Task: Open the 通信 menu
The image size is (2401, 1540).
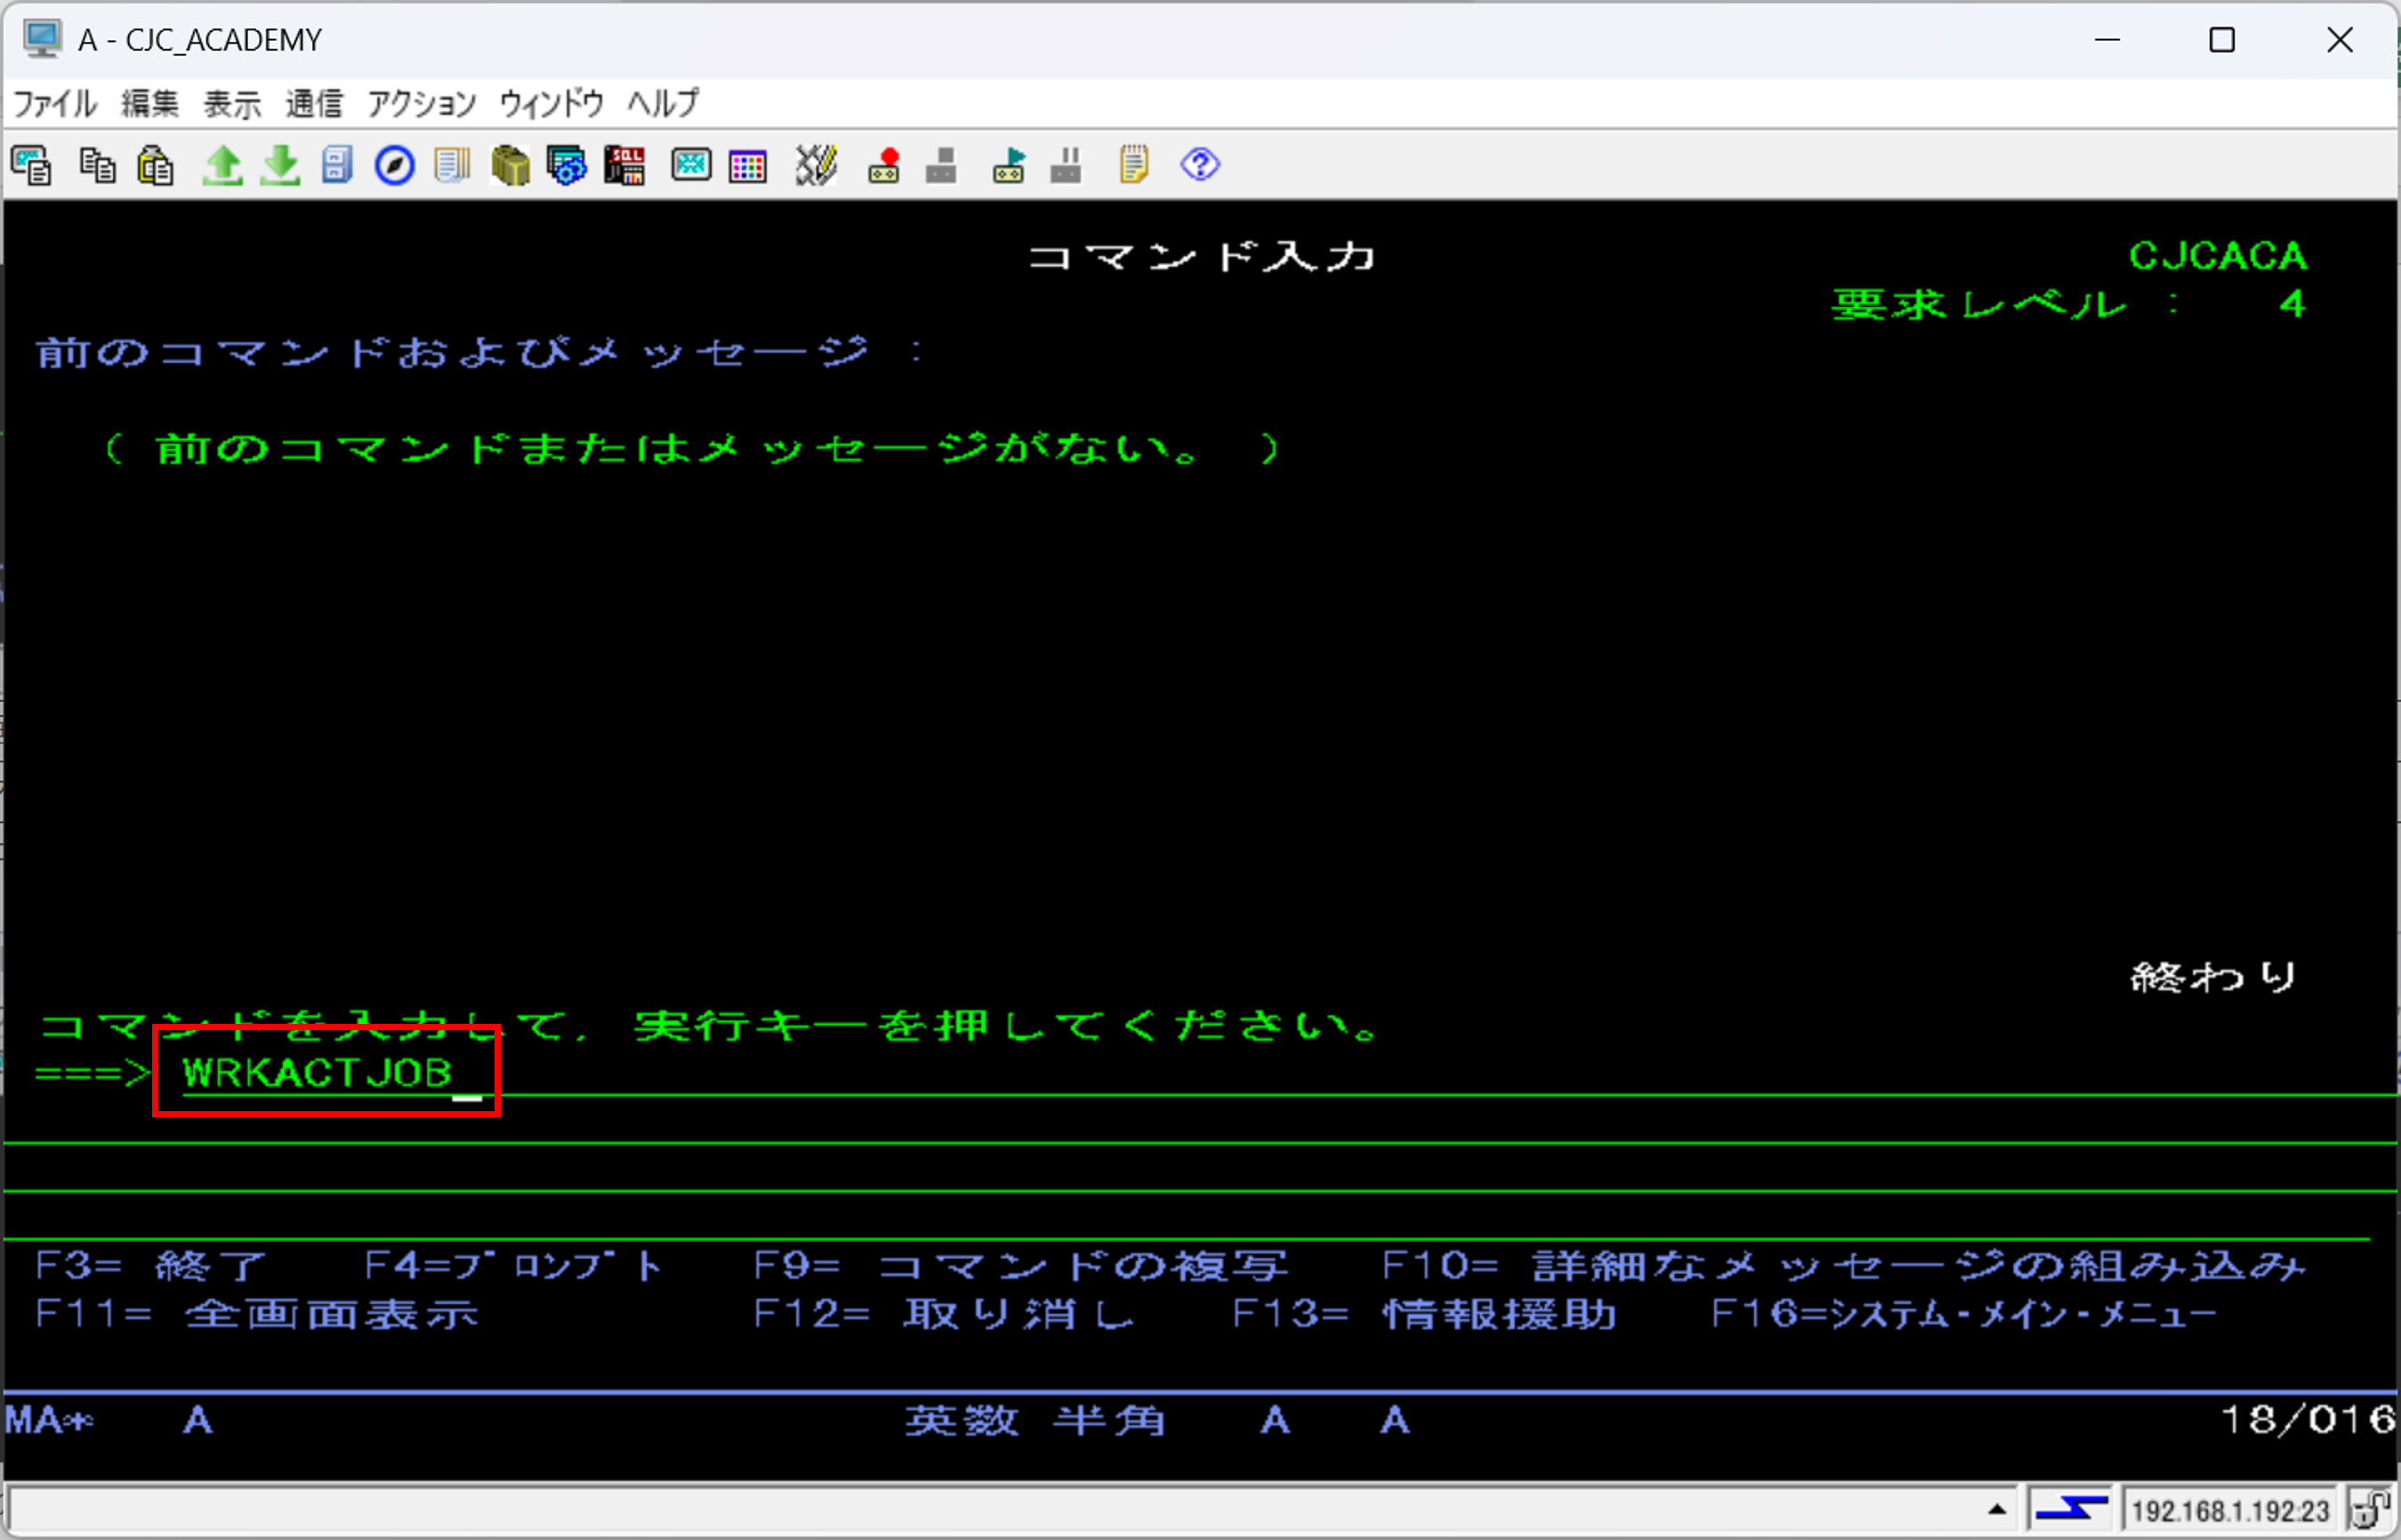Action: [x=313, y=103]
